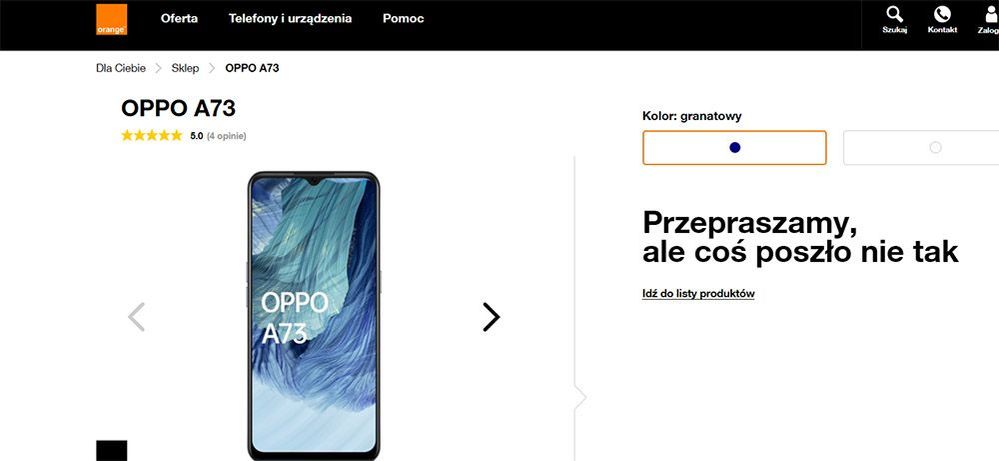Open the Telefony i urządzenia menu
999x461 pixels.
click(x=290, y=18)
